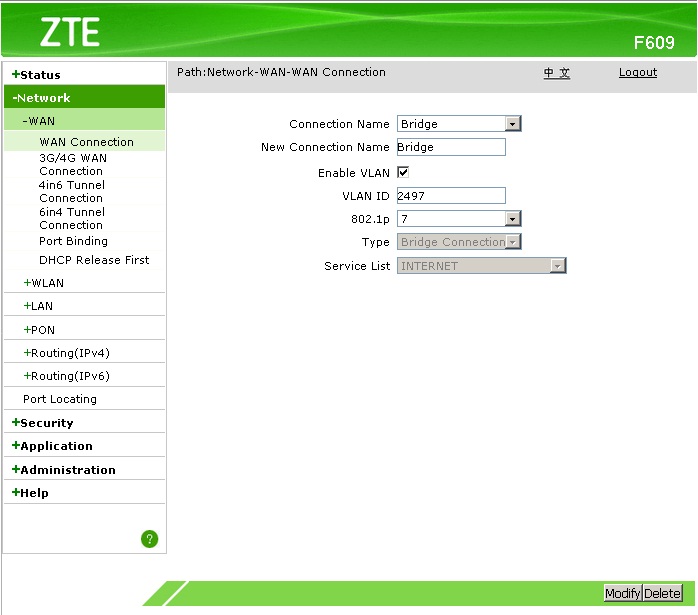This screenshot has width=698, height=615.
Task: Expand the WLAN submenu
Action: pos(44,283)
